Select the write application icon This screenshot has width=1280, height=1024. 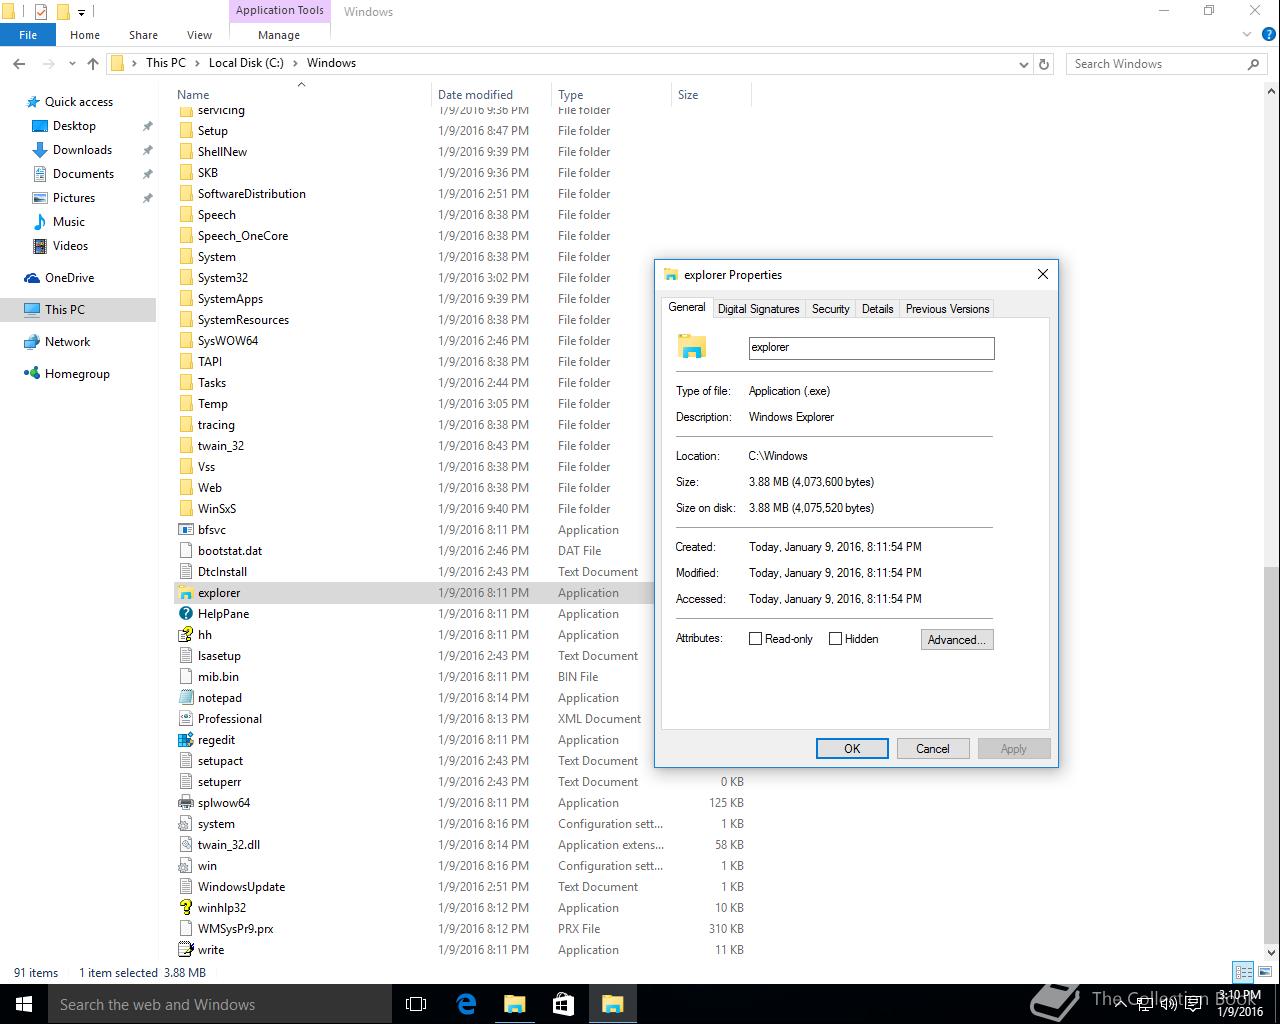185,950
